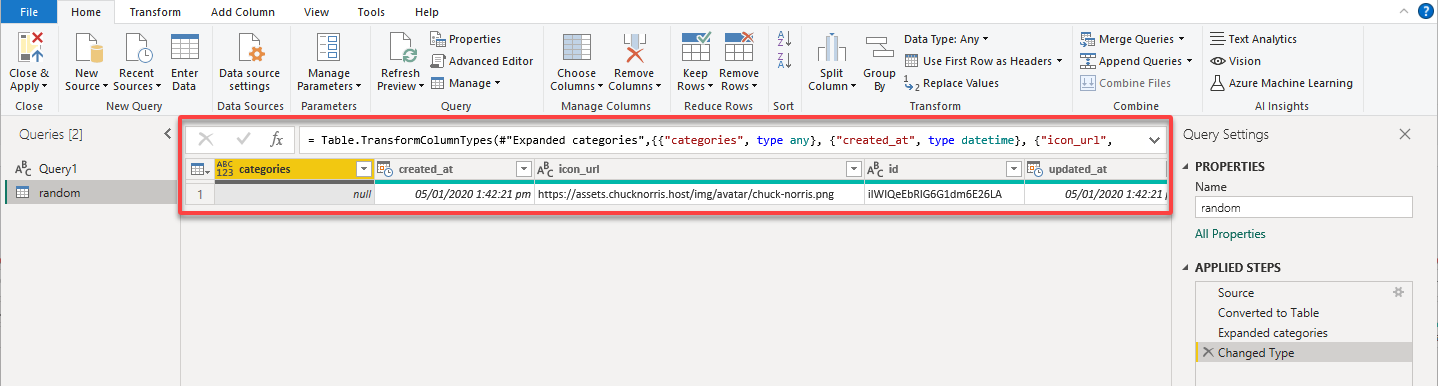This screenshot has width=1438, height=386.
Task: Switch to the View tab
Action: tap(317, 12)
